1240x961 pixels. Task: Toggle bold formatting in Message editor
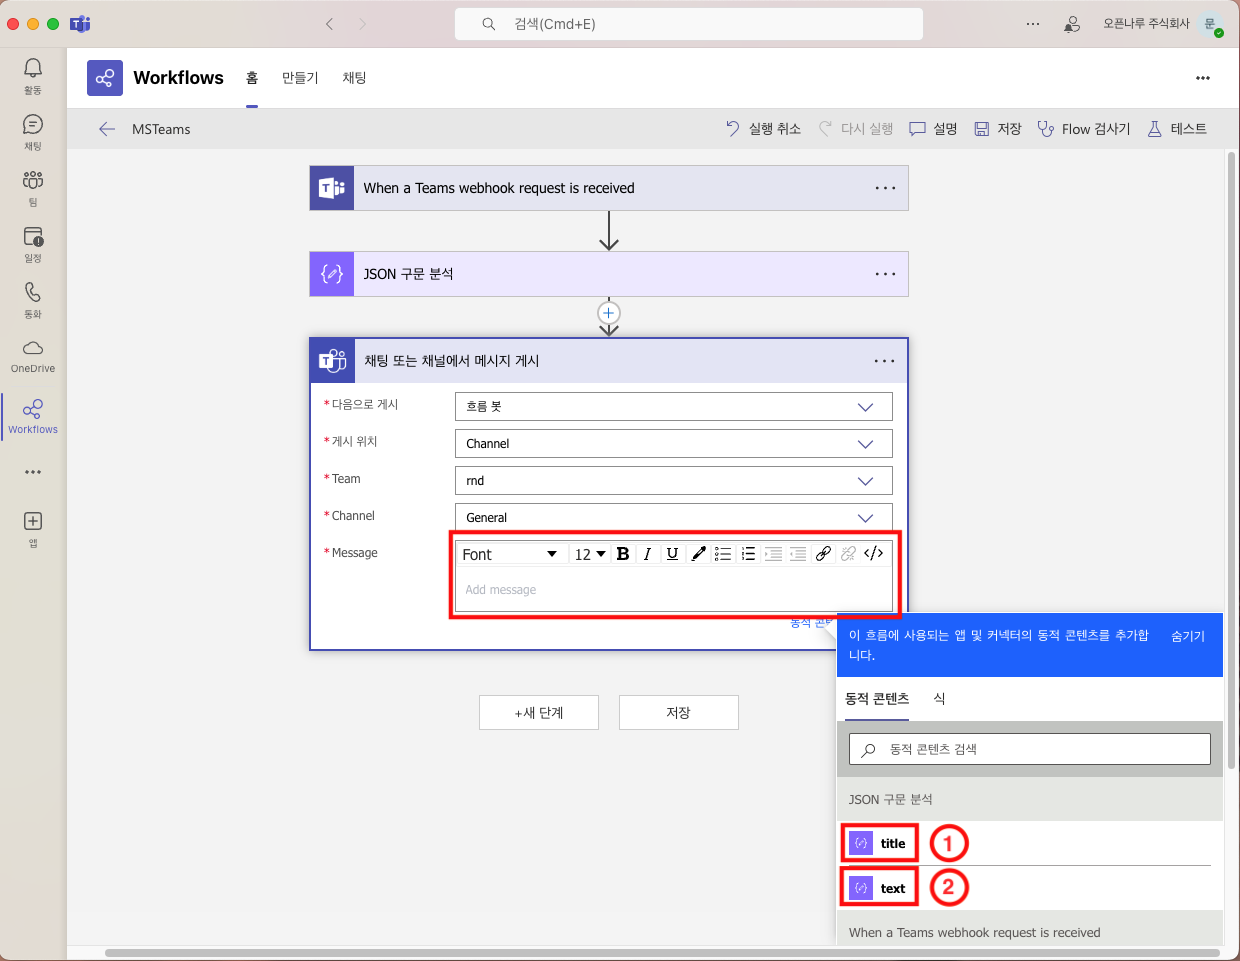point(623,554)
